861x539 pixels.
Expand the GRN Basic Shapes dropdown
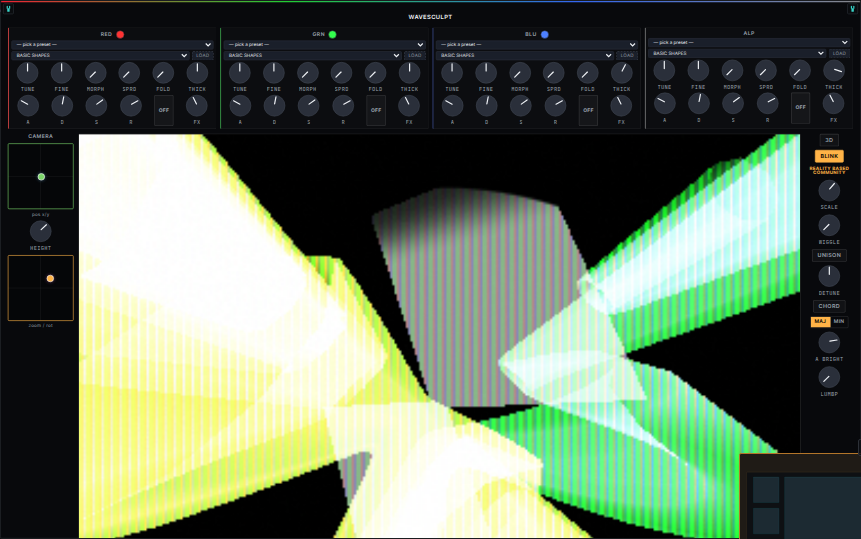point(313,55)
